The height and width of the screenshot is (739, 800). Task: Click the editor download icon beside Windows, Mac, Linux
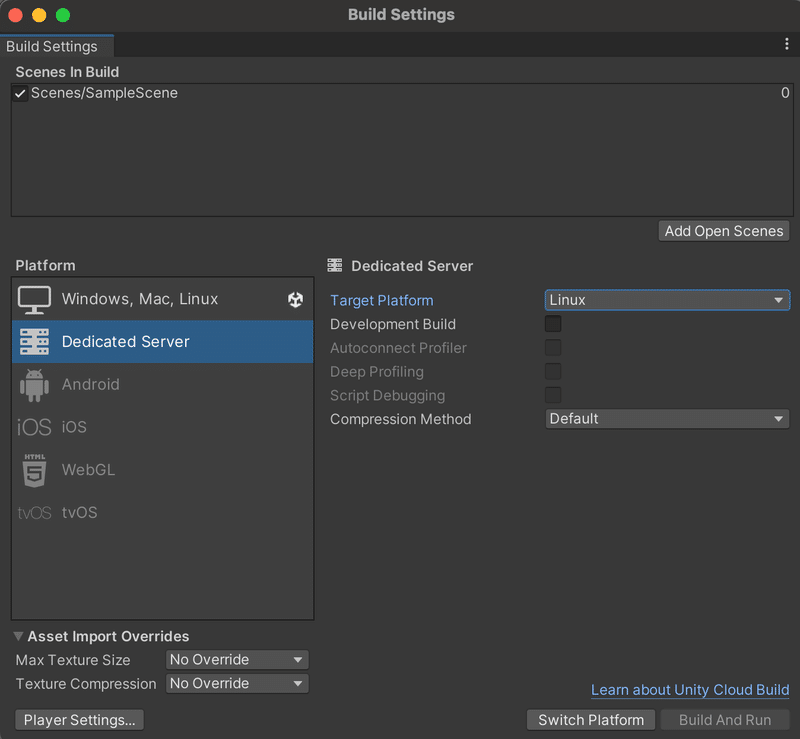[x=298, y=298]
